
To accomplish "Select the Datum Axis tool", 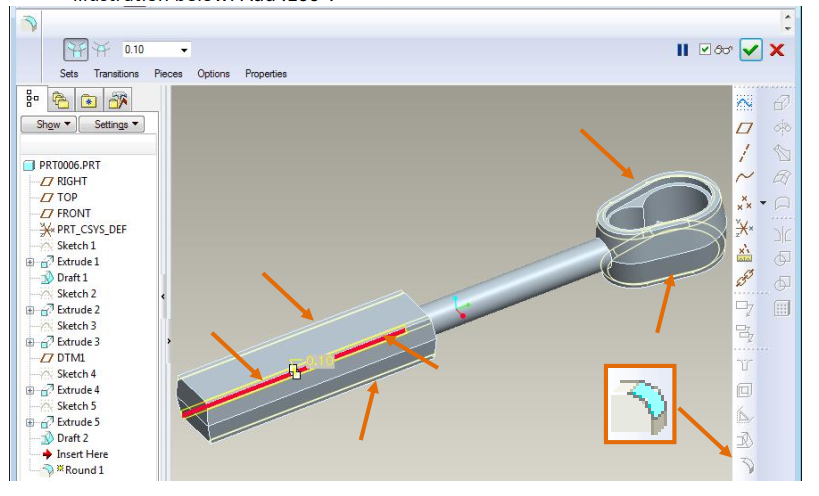I will 744,153.
